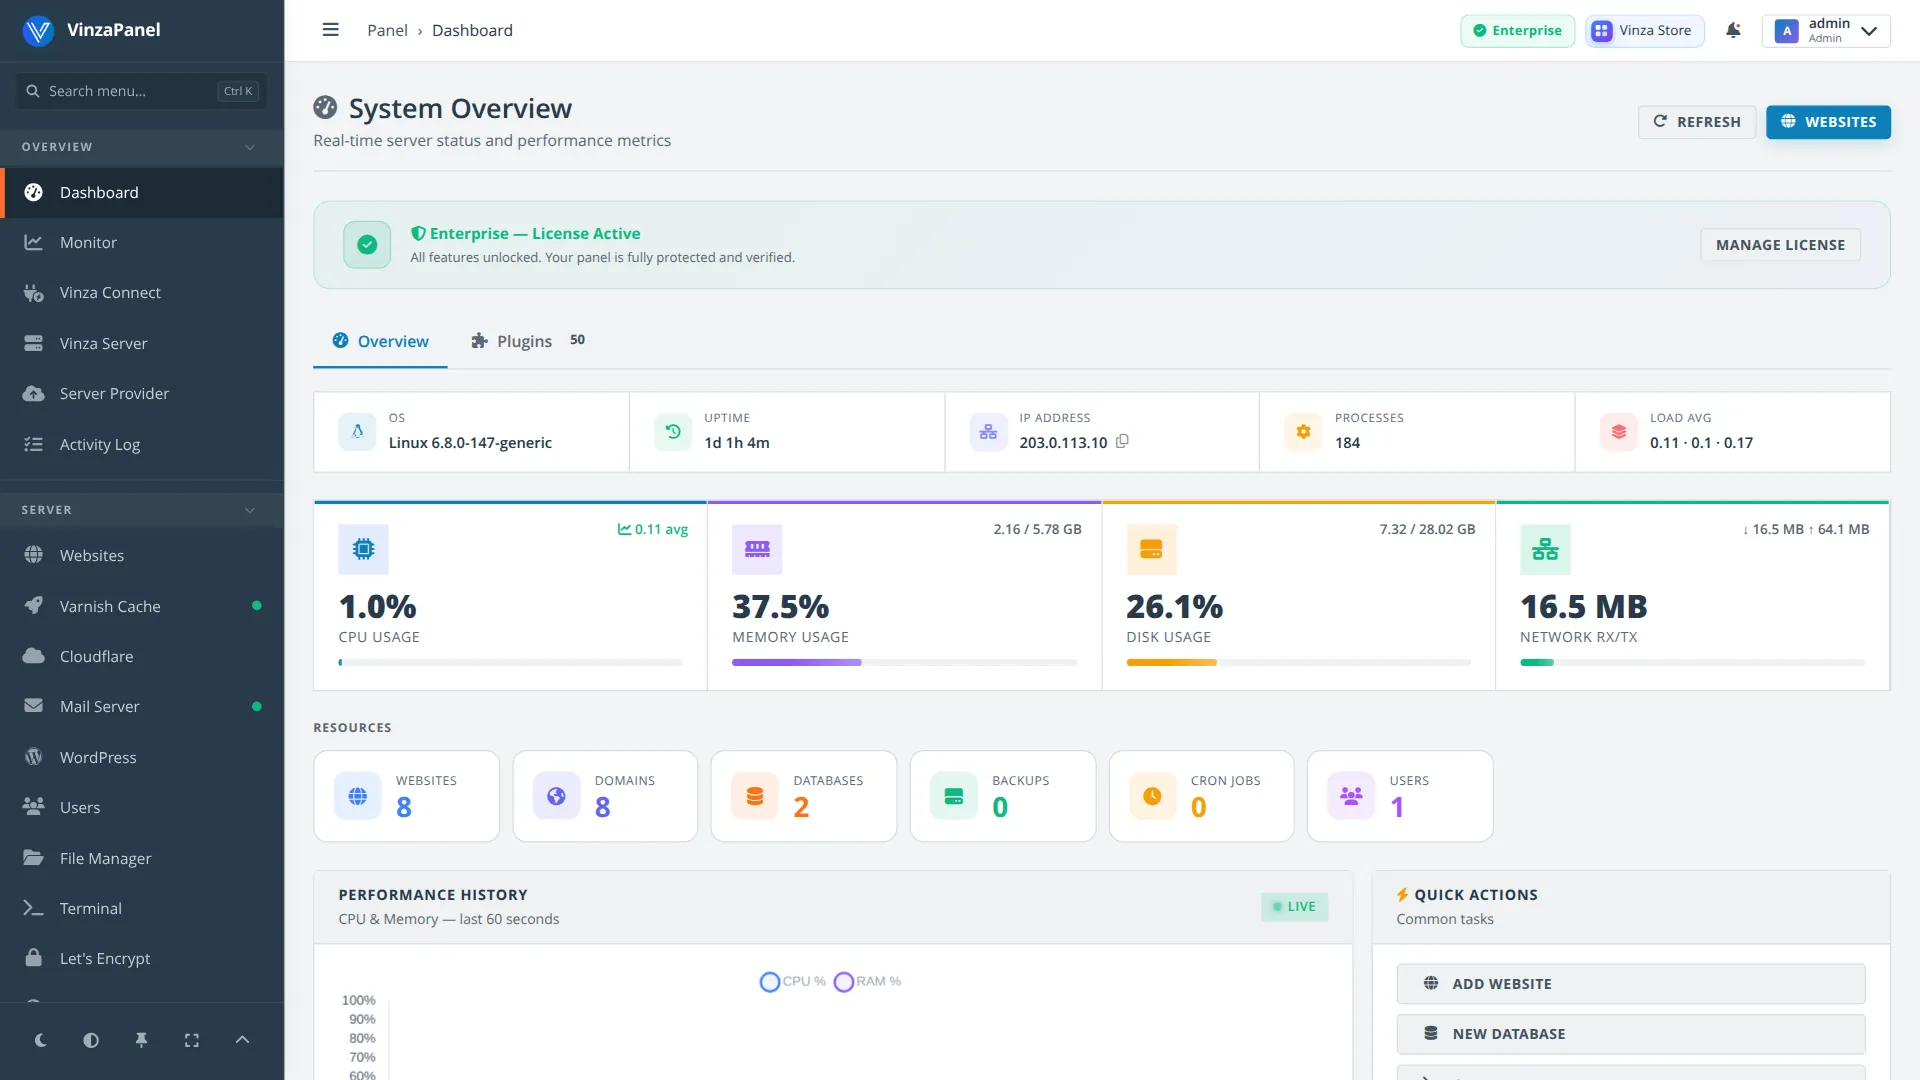Collapse the SERVER sidebar section
Screen dimensions: 1920x1080
(142, 510)
